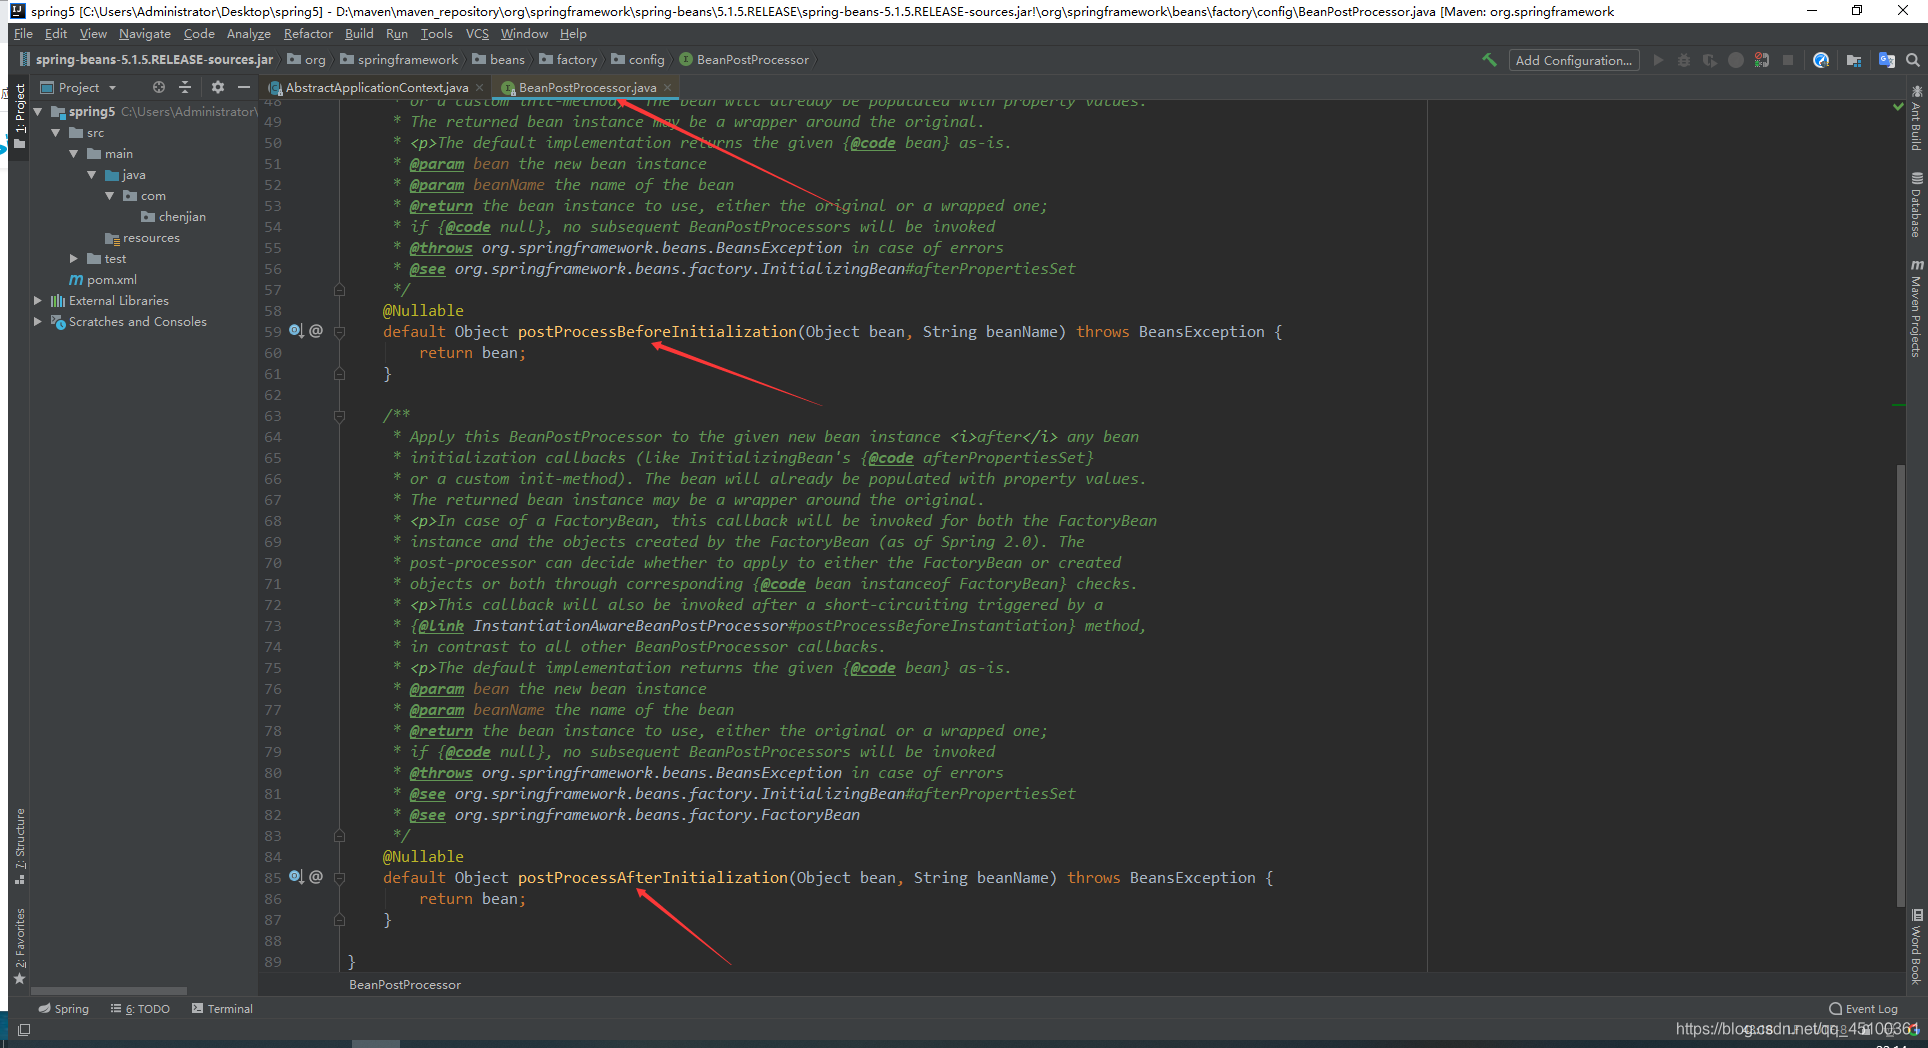Collapse the src folder node
Image resolution: width=1928 pixels, height=1048 pixels.
[56, 132]
